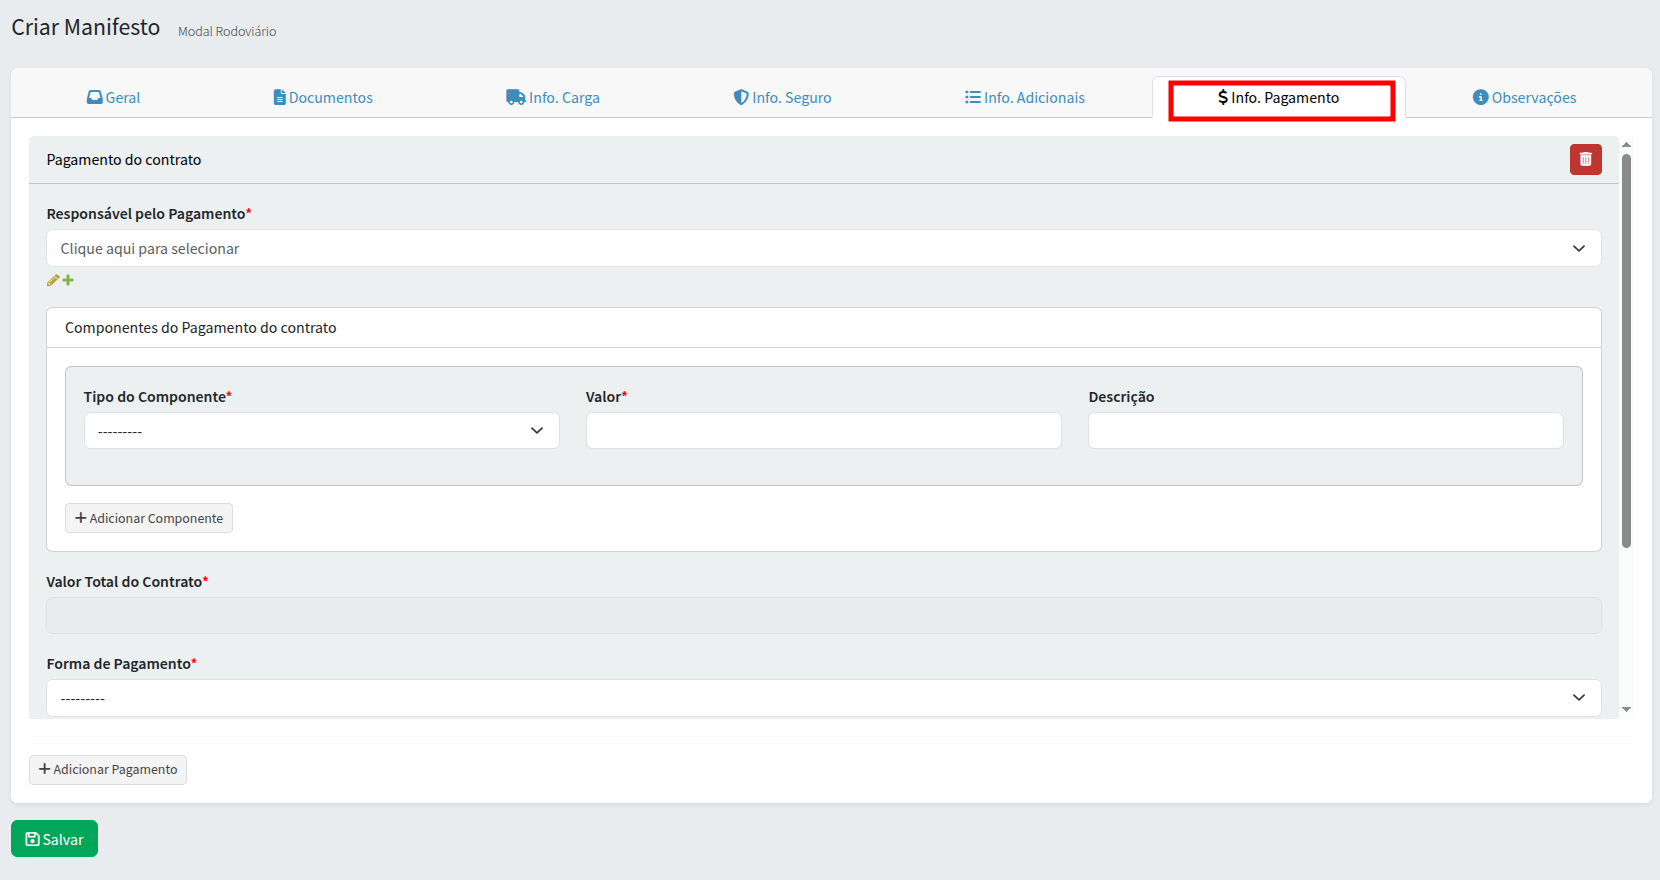
Task: Open the Forma de Pagamento dropdown
Action: tap(822, 698)
